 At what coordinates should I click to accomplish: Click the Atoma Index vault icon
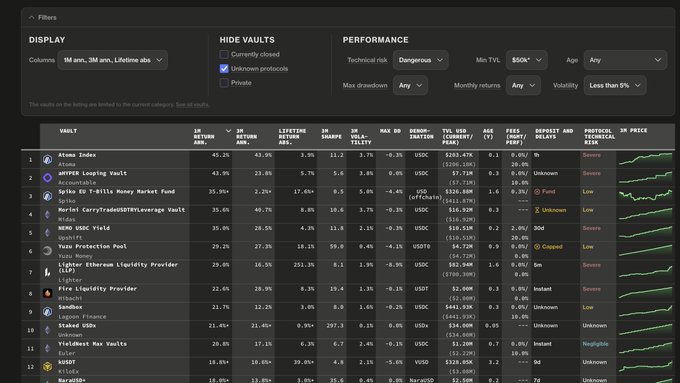tap(47, 160)
